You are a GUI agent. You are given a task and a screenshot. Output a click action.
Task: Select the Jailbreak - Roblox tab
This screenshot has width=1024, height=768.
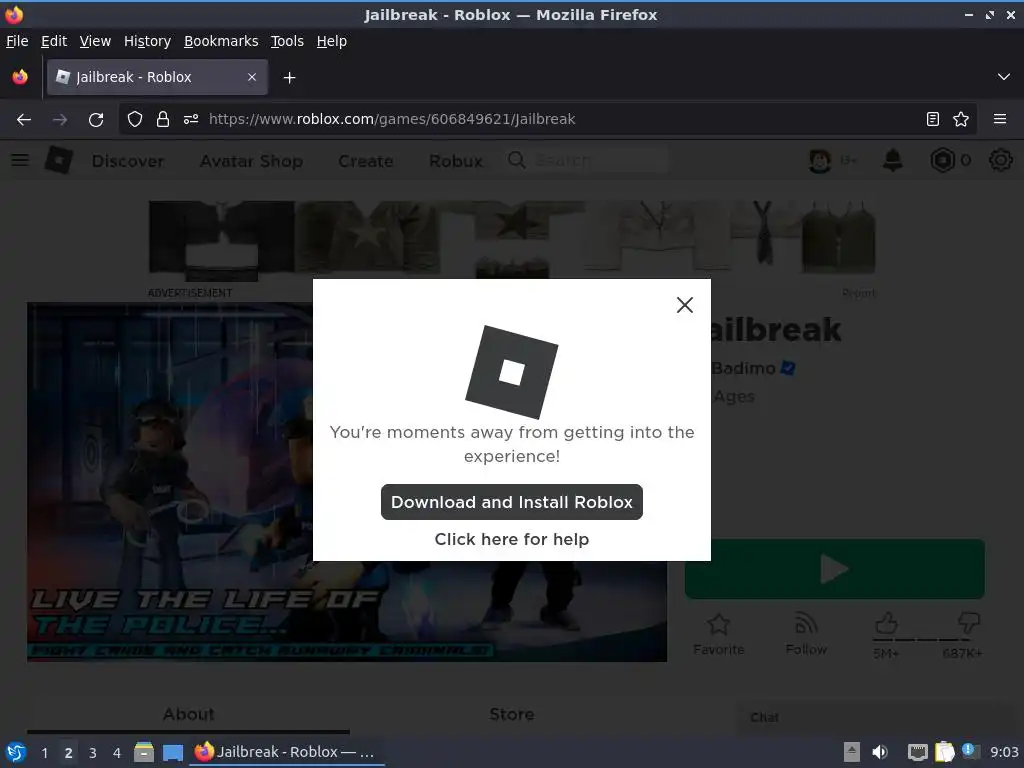[157, 77]
